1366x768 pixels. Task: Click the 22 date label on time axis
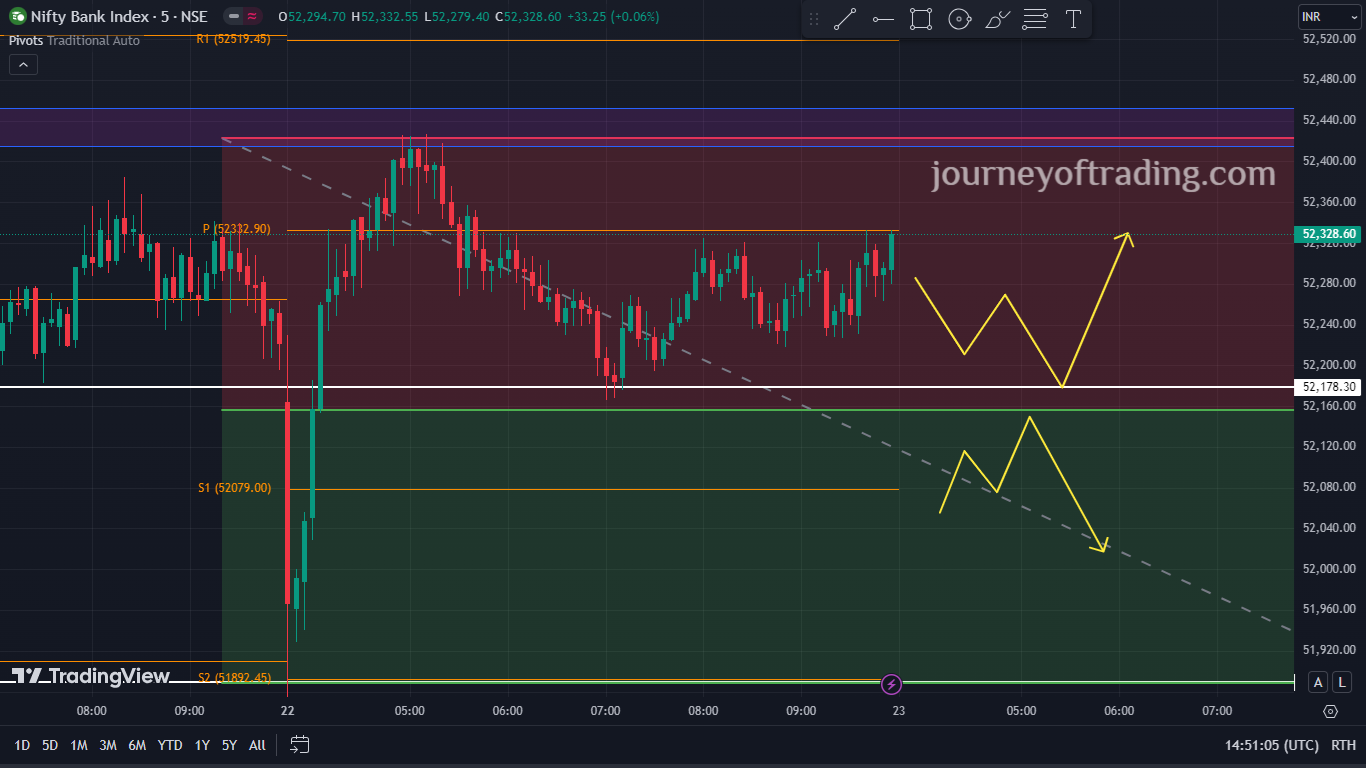click(x=288, y=711)
